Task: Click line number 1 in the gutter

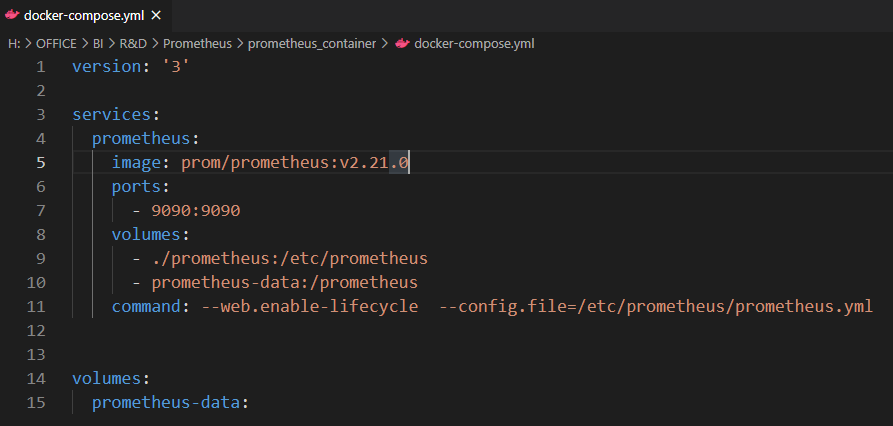Action: click(40, 67)
